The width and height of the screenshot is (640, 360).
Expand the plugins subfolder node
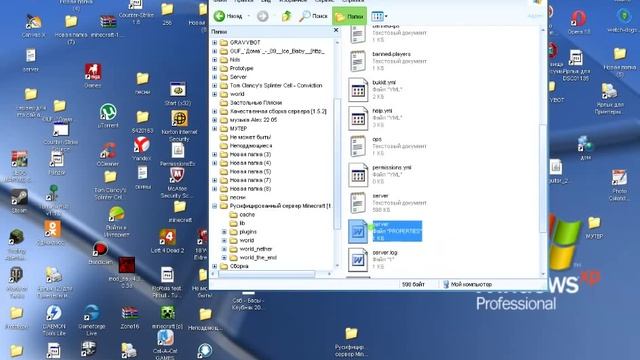coord(224,232)
